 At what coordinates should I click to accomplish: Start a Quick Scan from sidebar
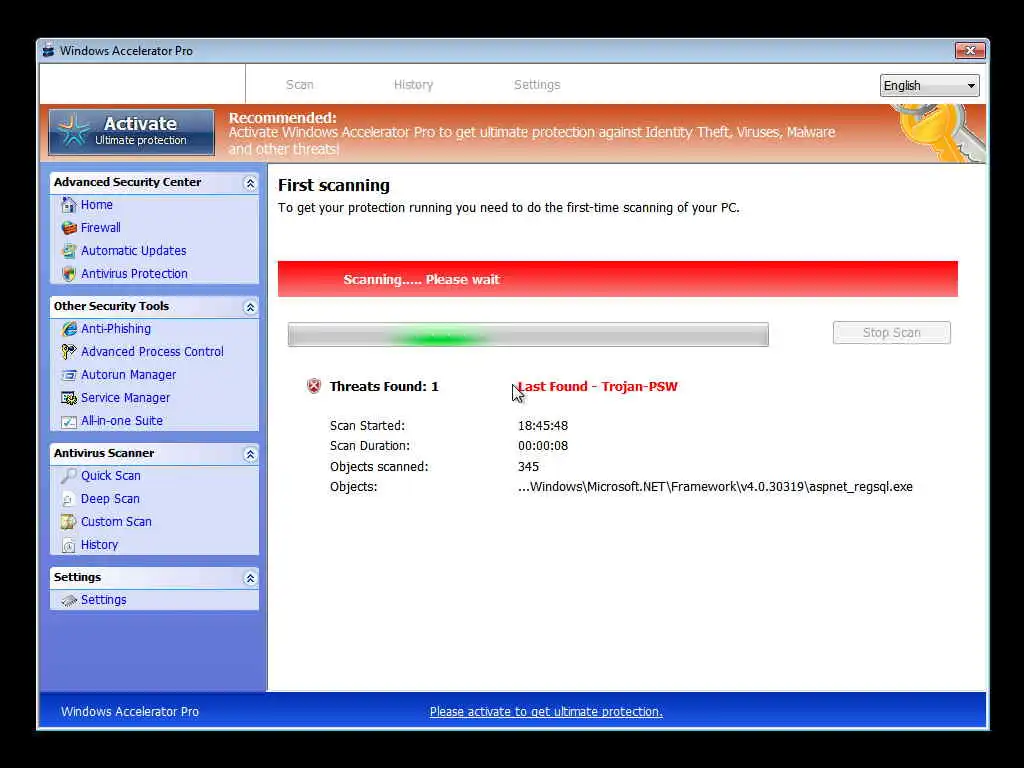point(110,476)
